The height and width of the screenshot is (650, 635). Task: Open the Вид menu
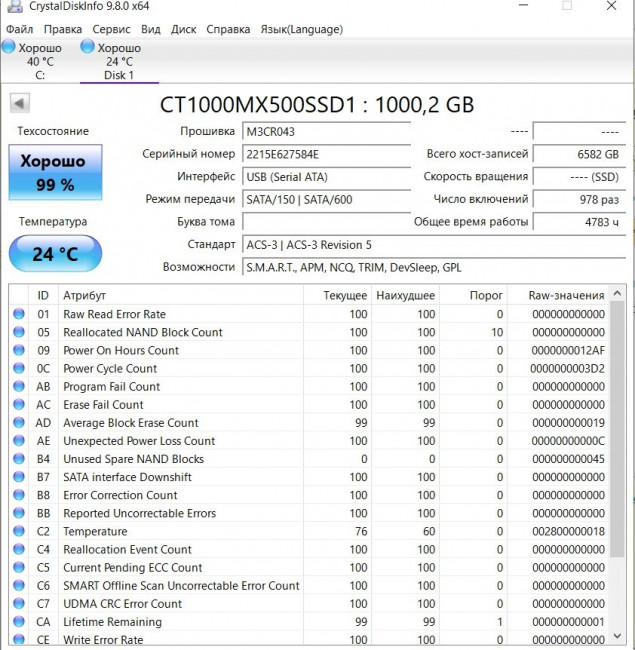tap(150, 29)
